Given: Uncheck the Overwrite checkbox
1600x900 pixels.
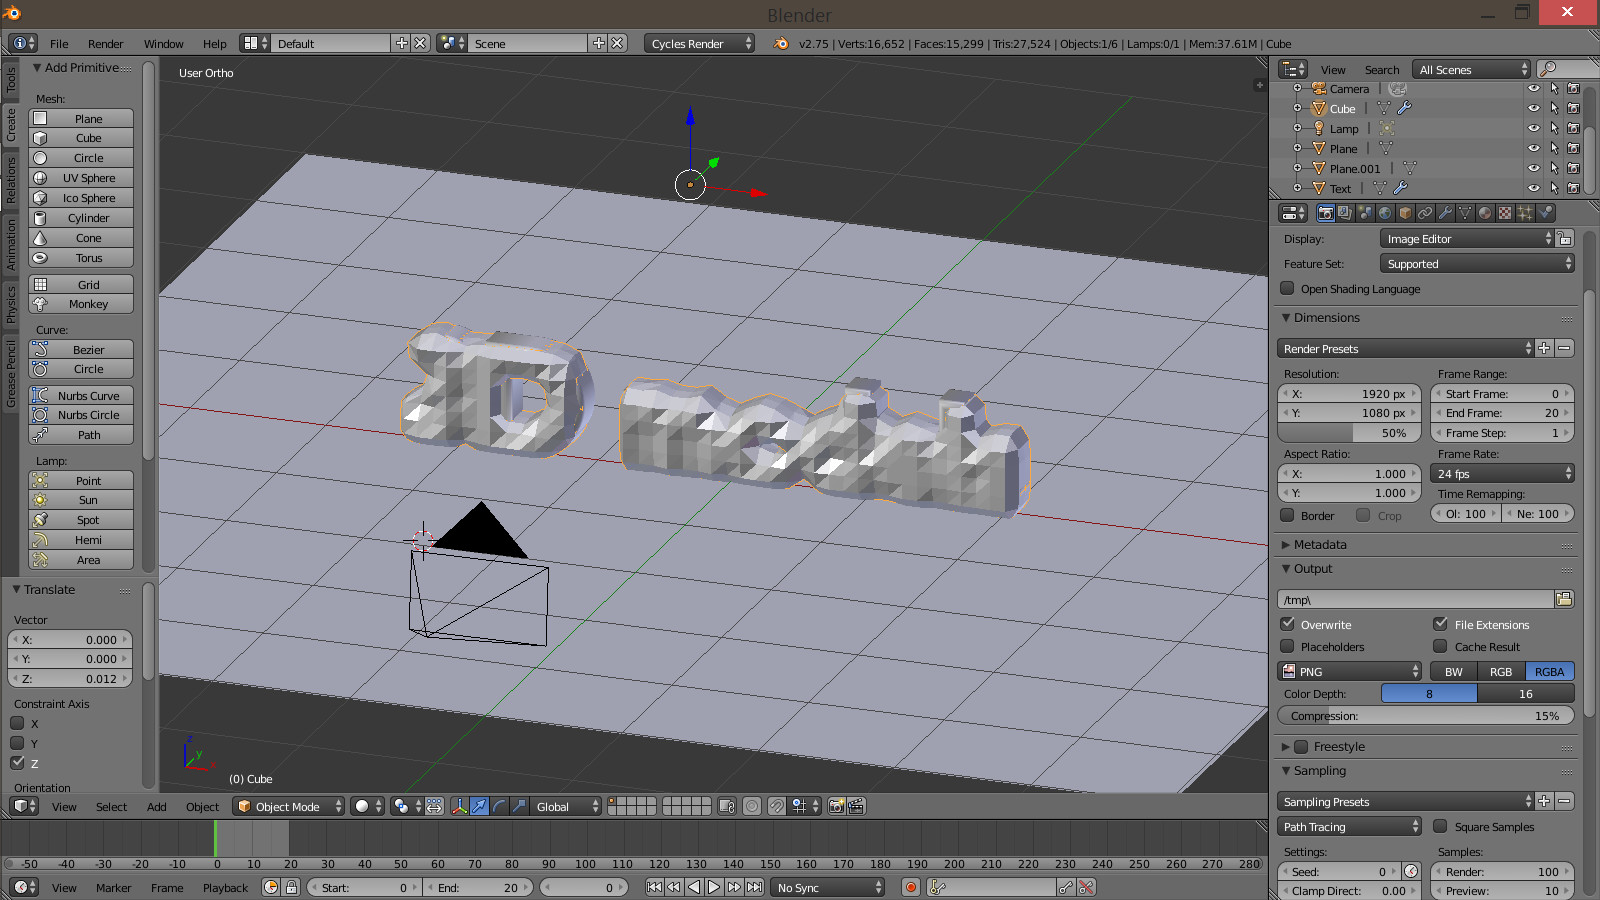Looking at the screenshot, I should [1288, 624].
